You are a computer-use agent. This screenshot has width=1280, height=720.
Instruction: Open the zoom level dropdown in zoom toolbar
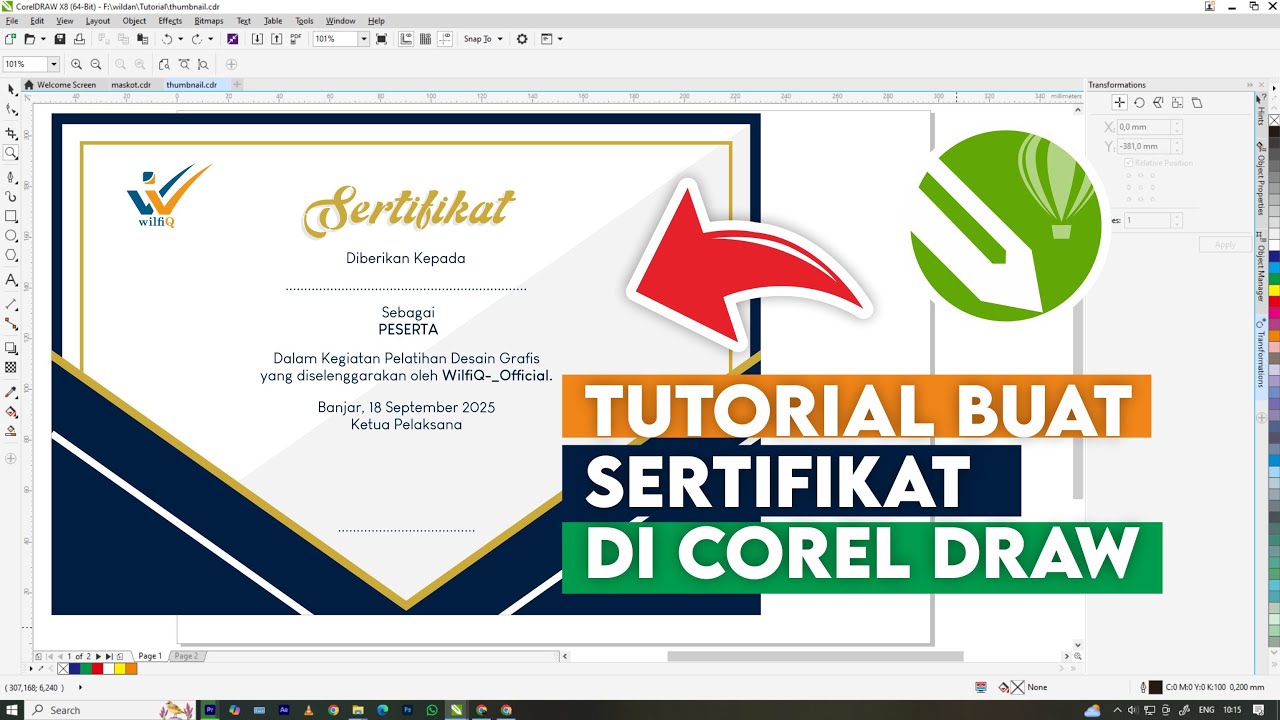(54, 64)
